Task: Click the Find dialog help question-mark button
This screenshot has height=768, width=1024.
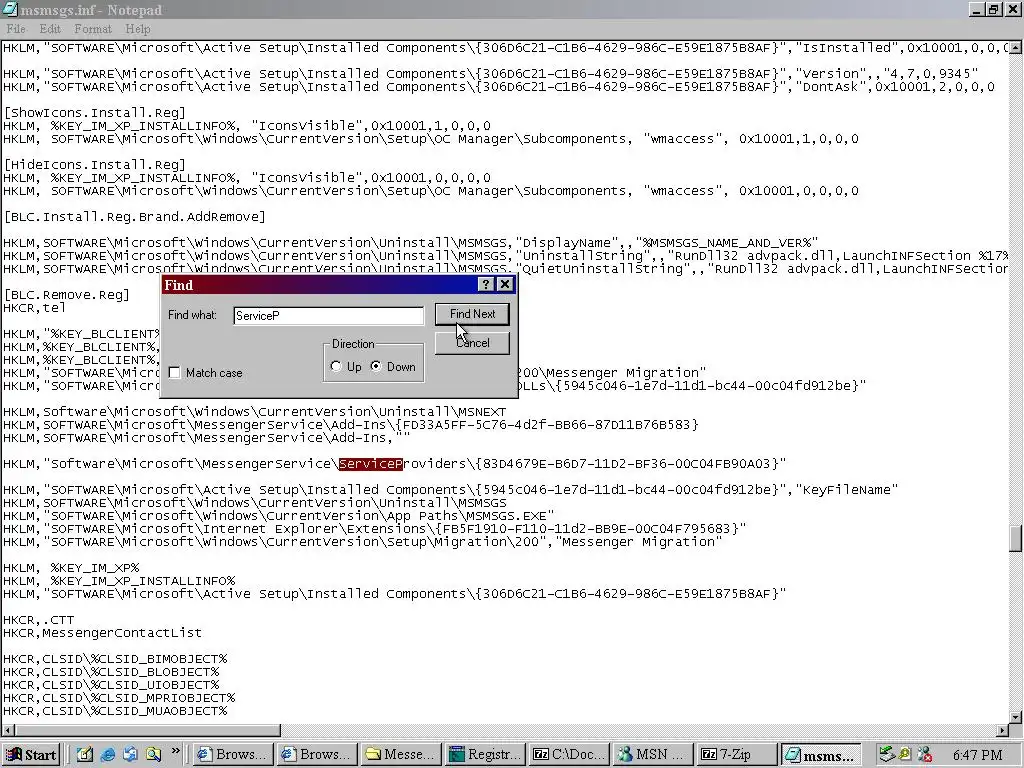Action: pyautogui.click(x=485, y=285)
